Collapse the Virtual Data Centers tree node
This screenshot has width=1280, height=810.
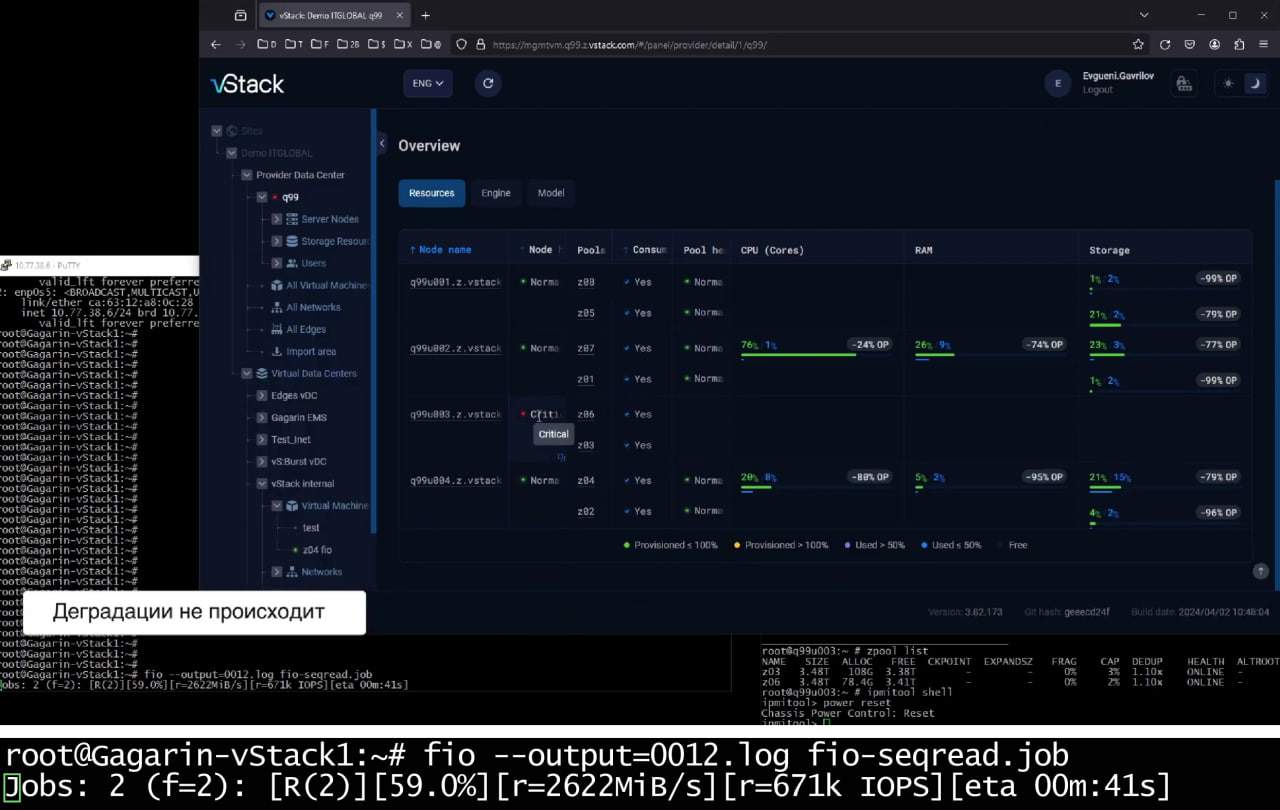click(247, 374)
